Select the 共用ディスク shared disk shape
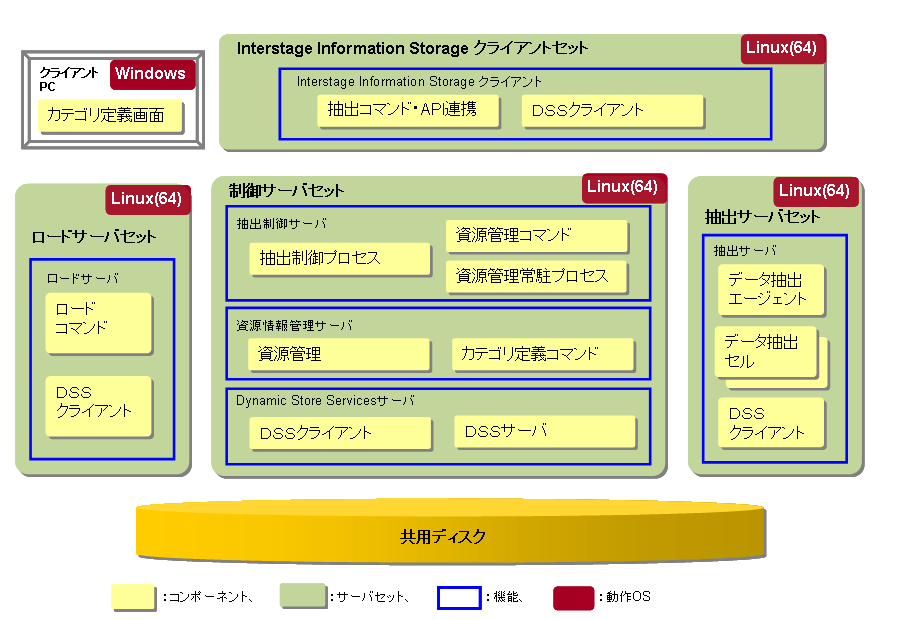Image resolution: width=907 pixels, height=620 pixels. 451,532
